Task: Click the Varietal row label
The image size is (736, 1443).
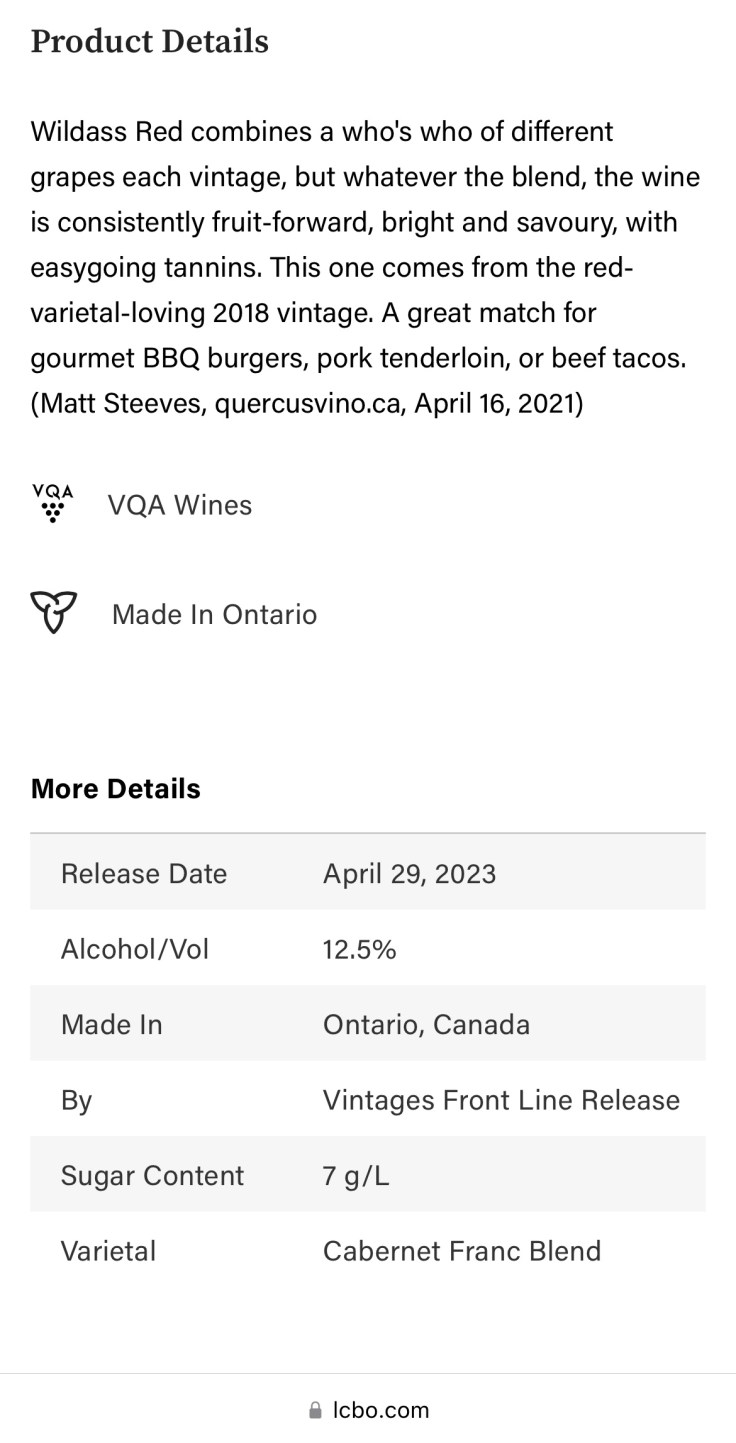Action: (108, 1251)
